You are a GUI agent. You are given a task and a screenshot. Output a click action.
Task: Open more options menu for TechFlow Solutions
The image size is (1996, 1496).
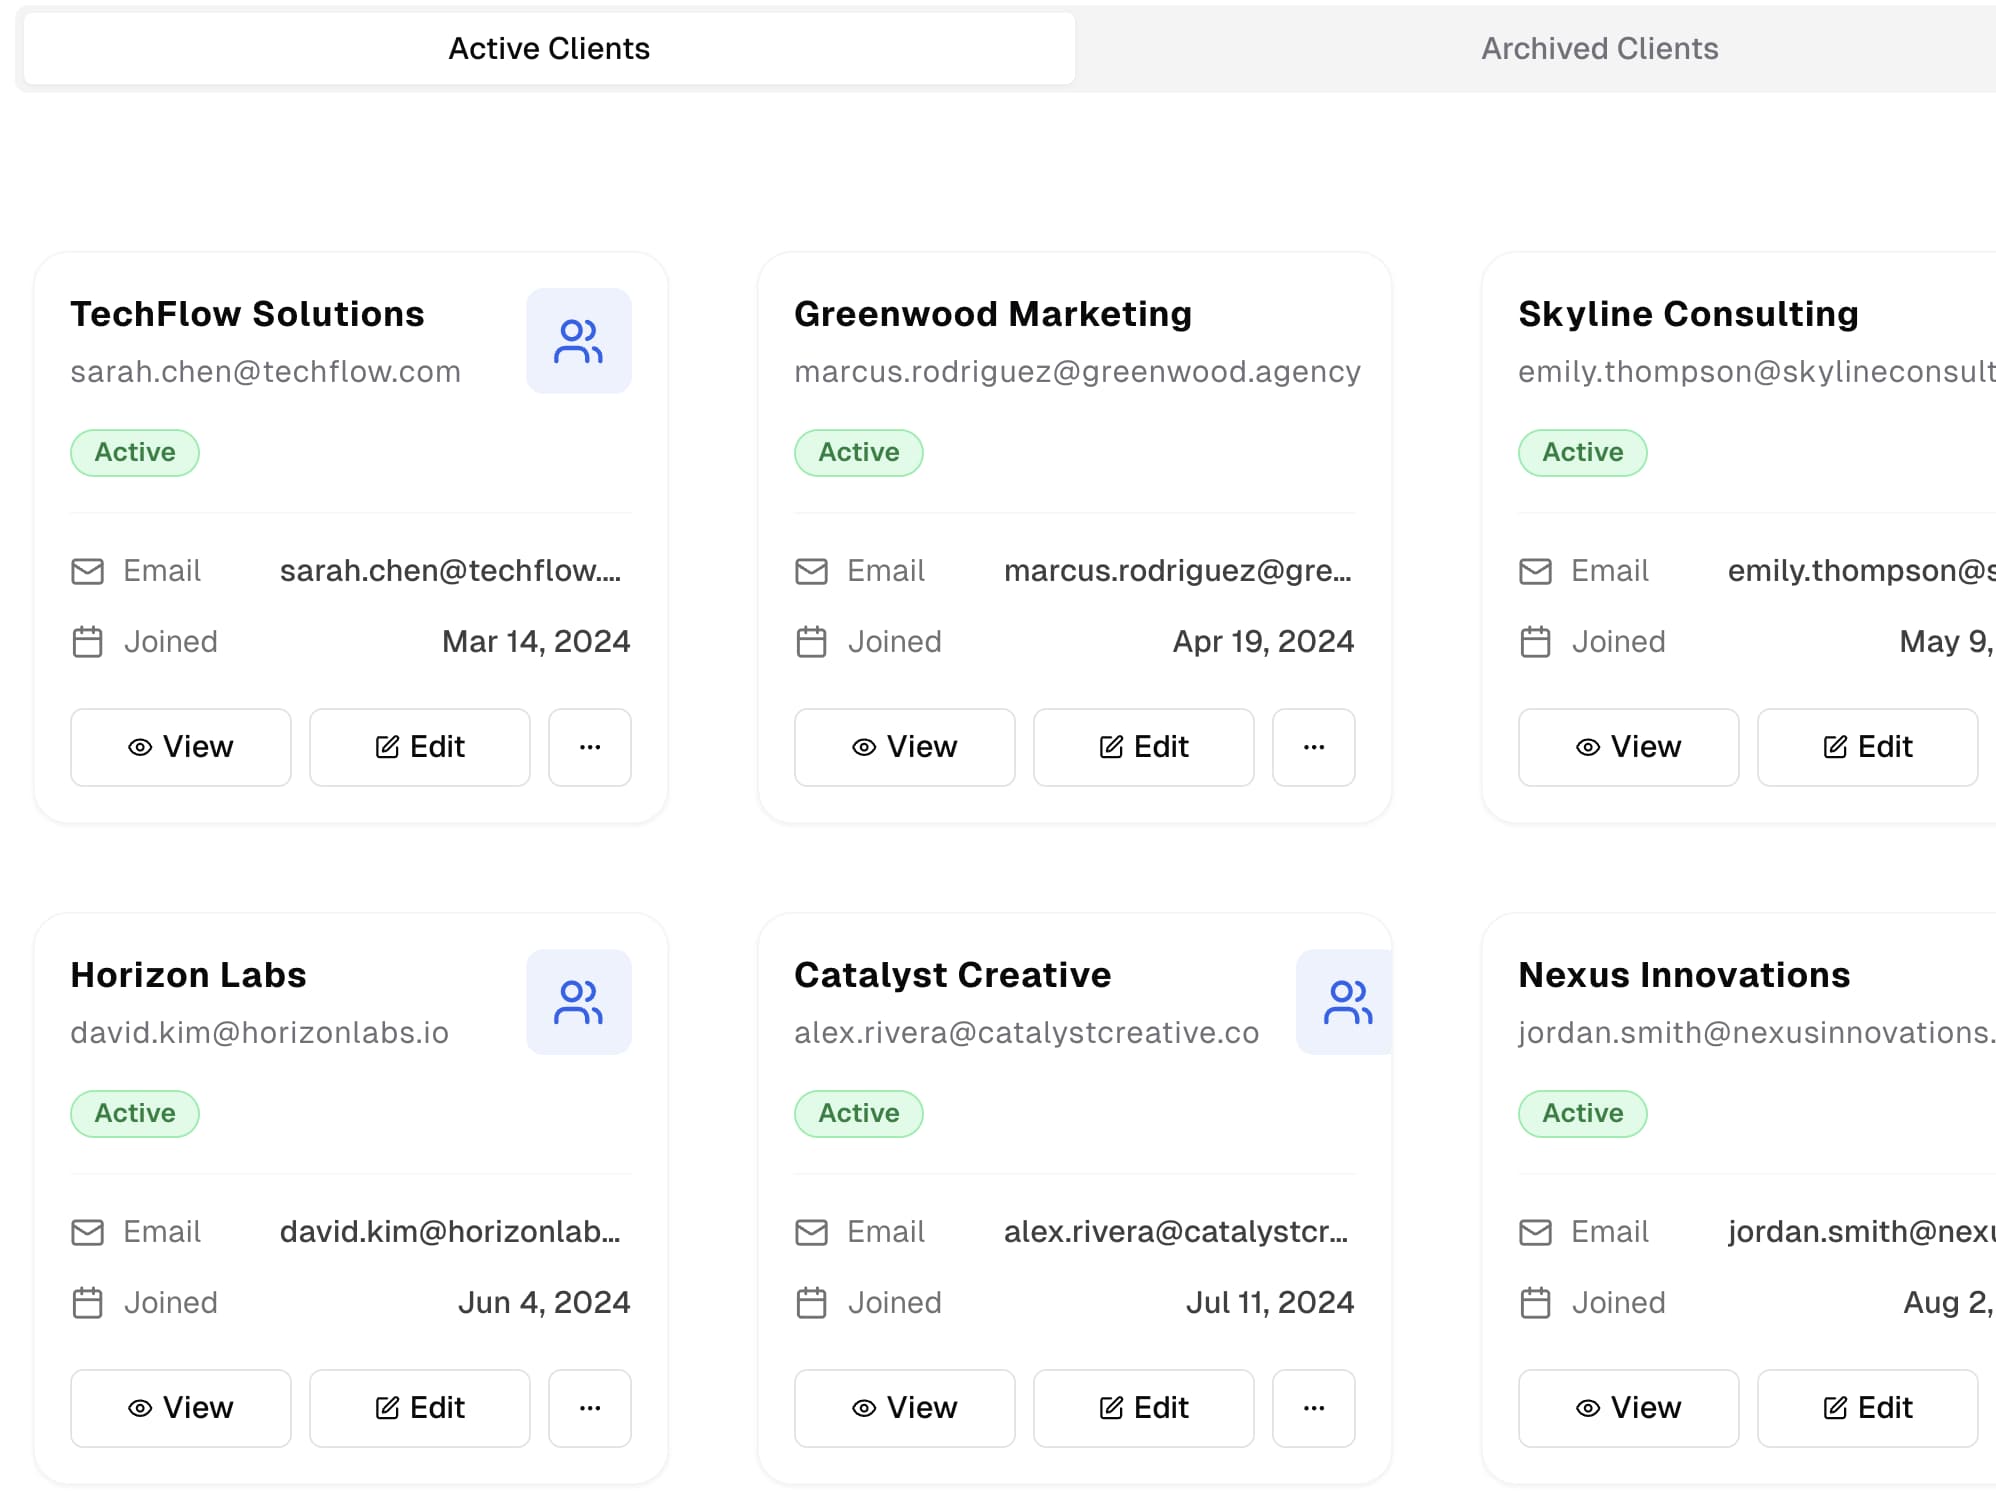[x=590, y=747]
